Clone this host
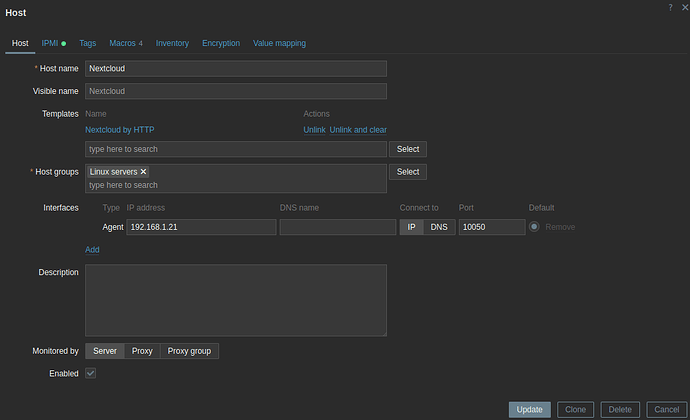Viewport: 690px width, 420px height. tap(575, 409)
